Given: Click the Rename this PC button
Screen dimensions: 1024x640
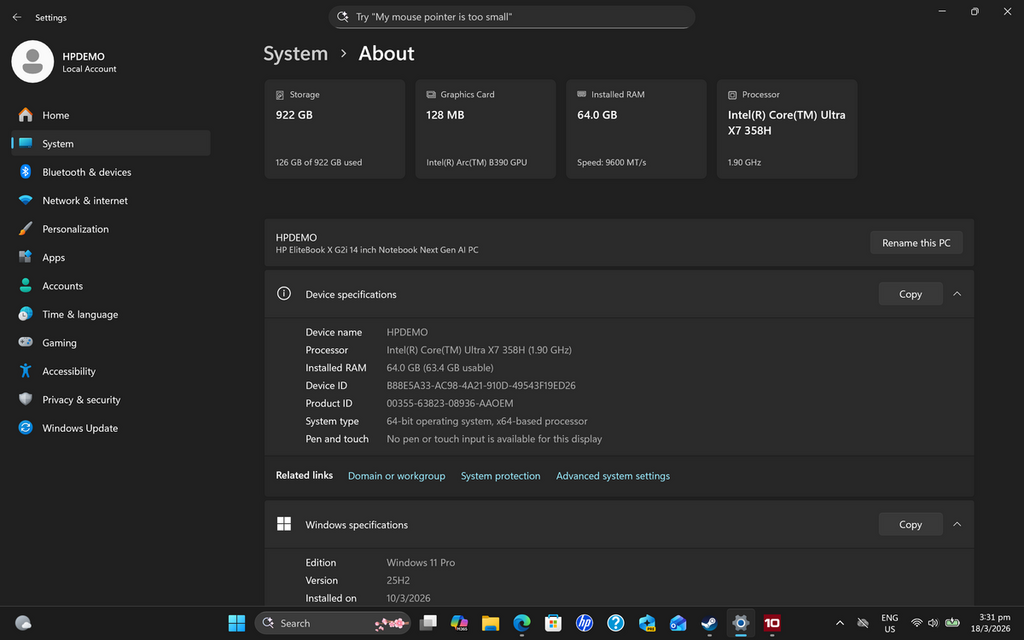Looking at the screenshot, I should [916, 243].
